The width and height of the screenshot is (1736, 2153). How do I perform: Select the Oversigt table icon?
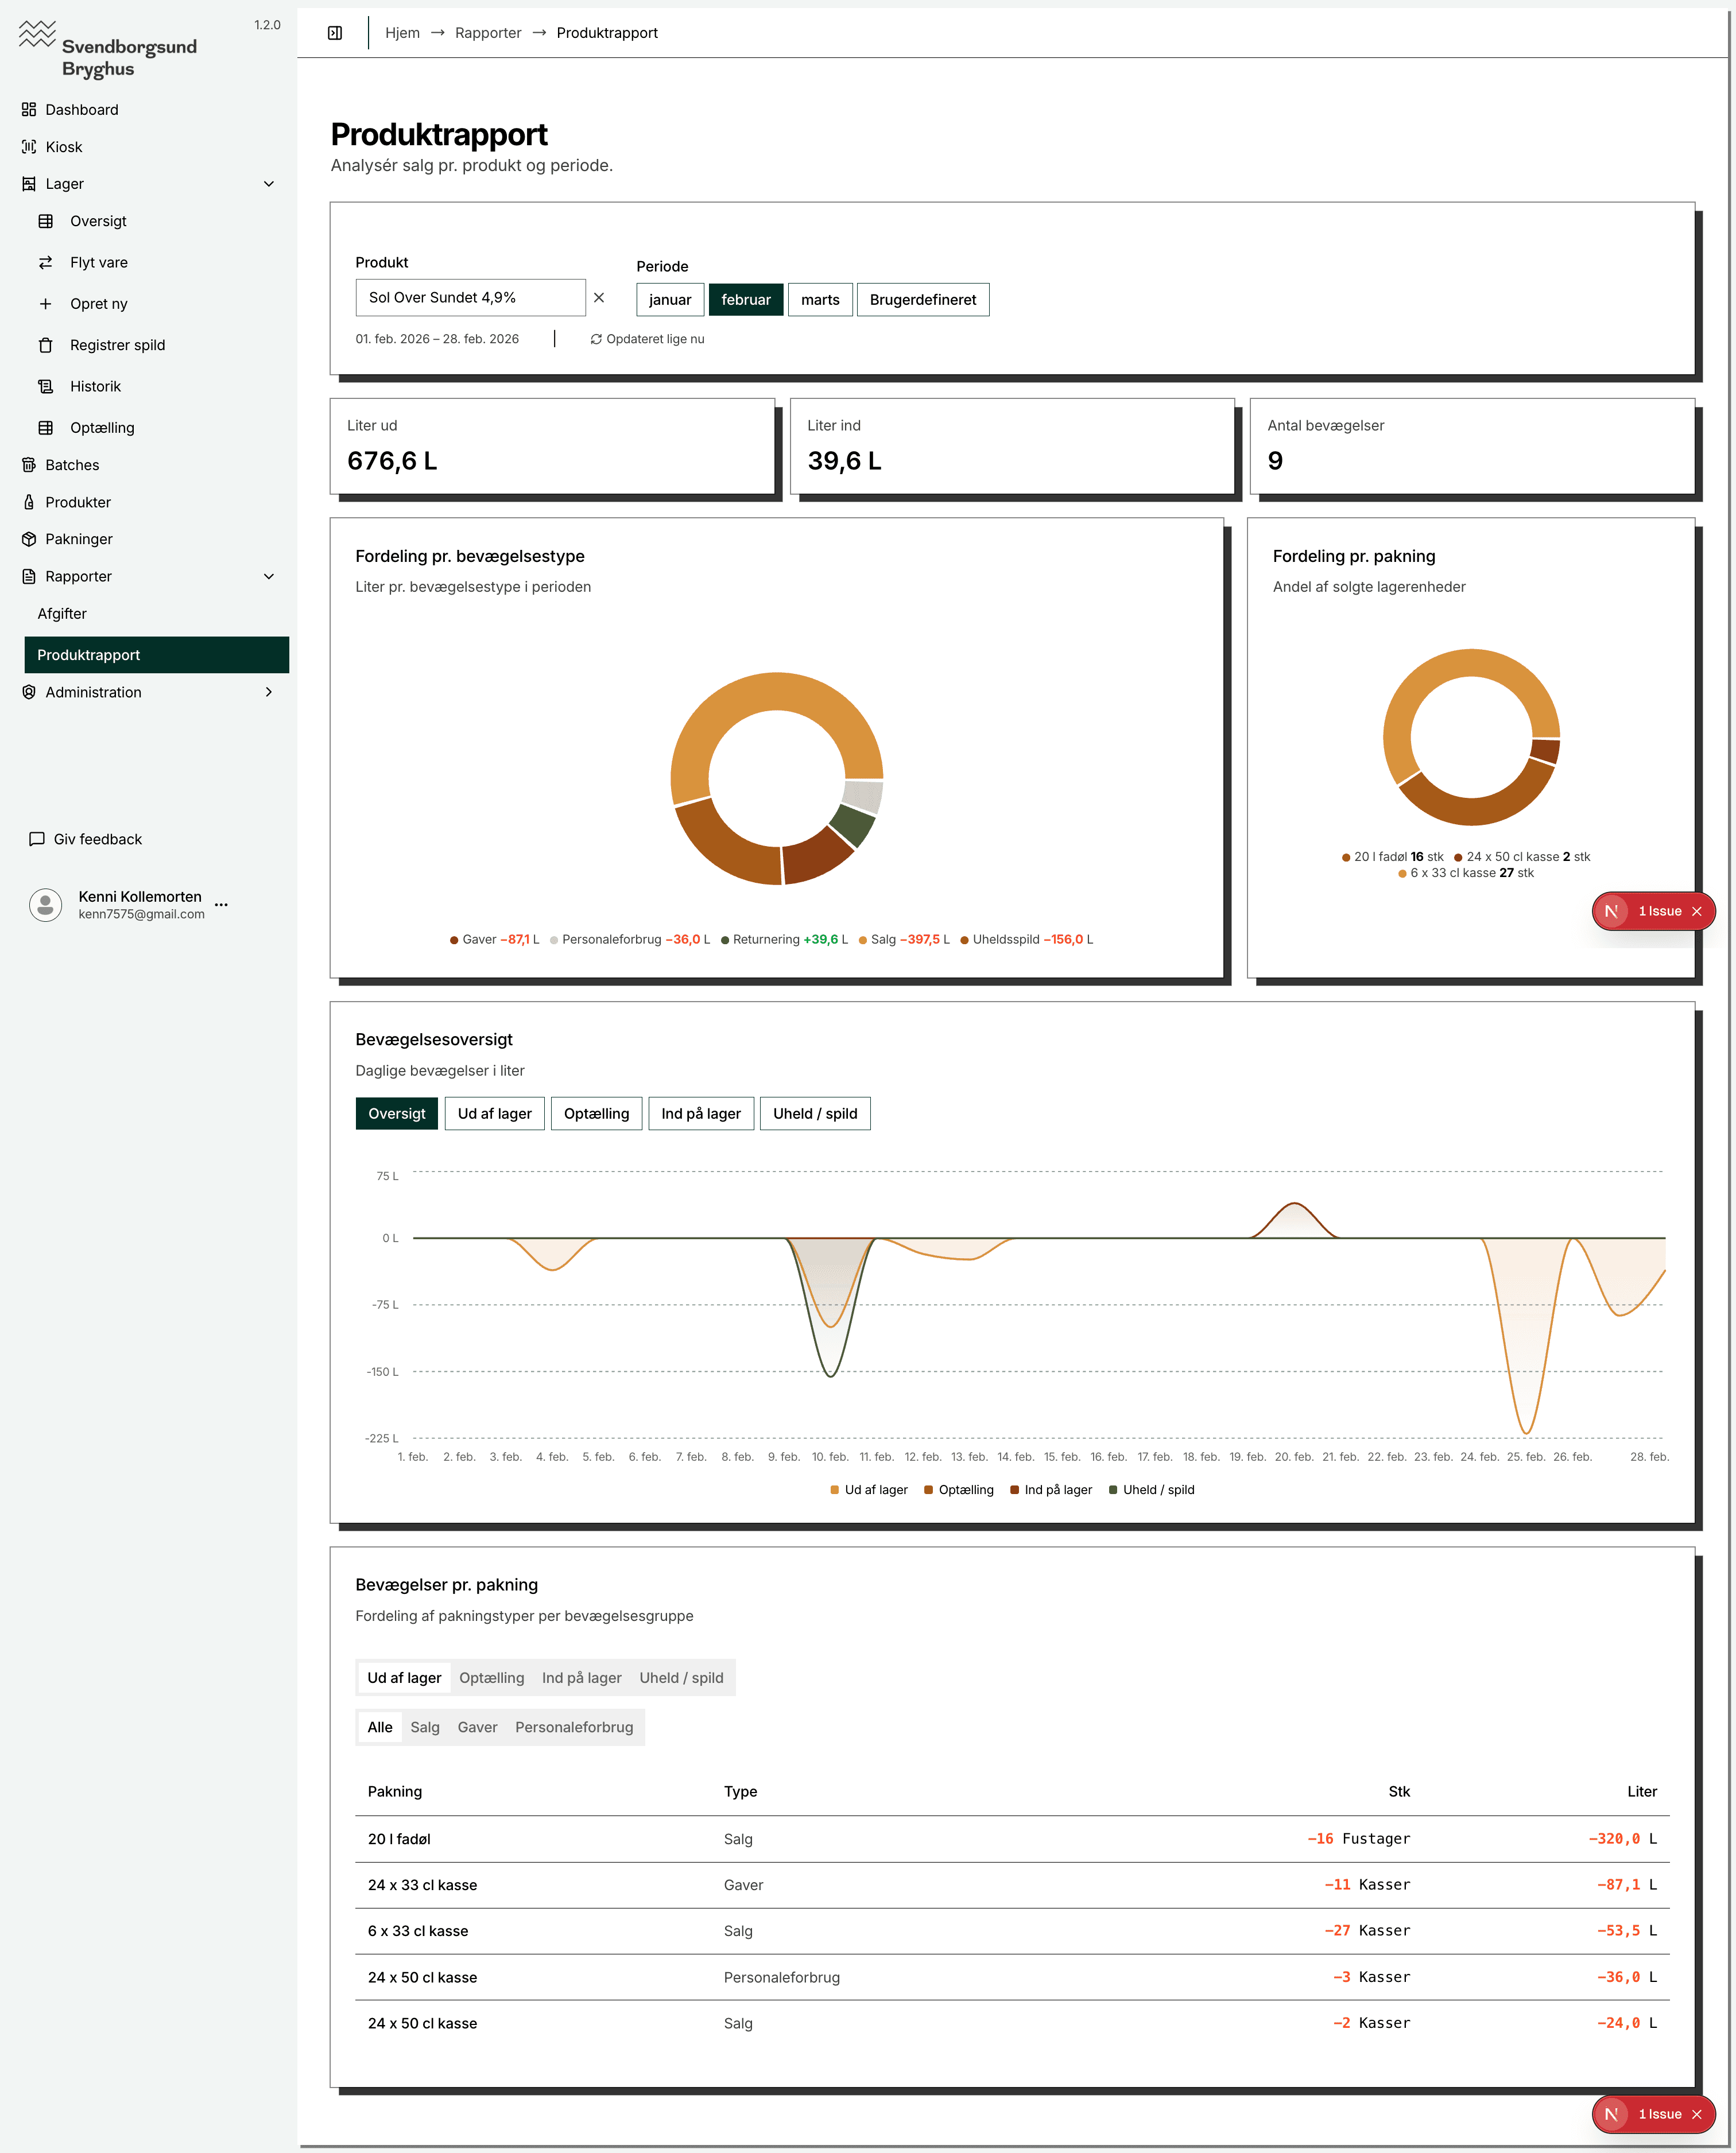click(46, 221)
